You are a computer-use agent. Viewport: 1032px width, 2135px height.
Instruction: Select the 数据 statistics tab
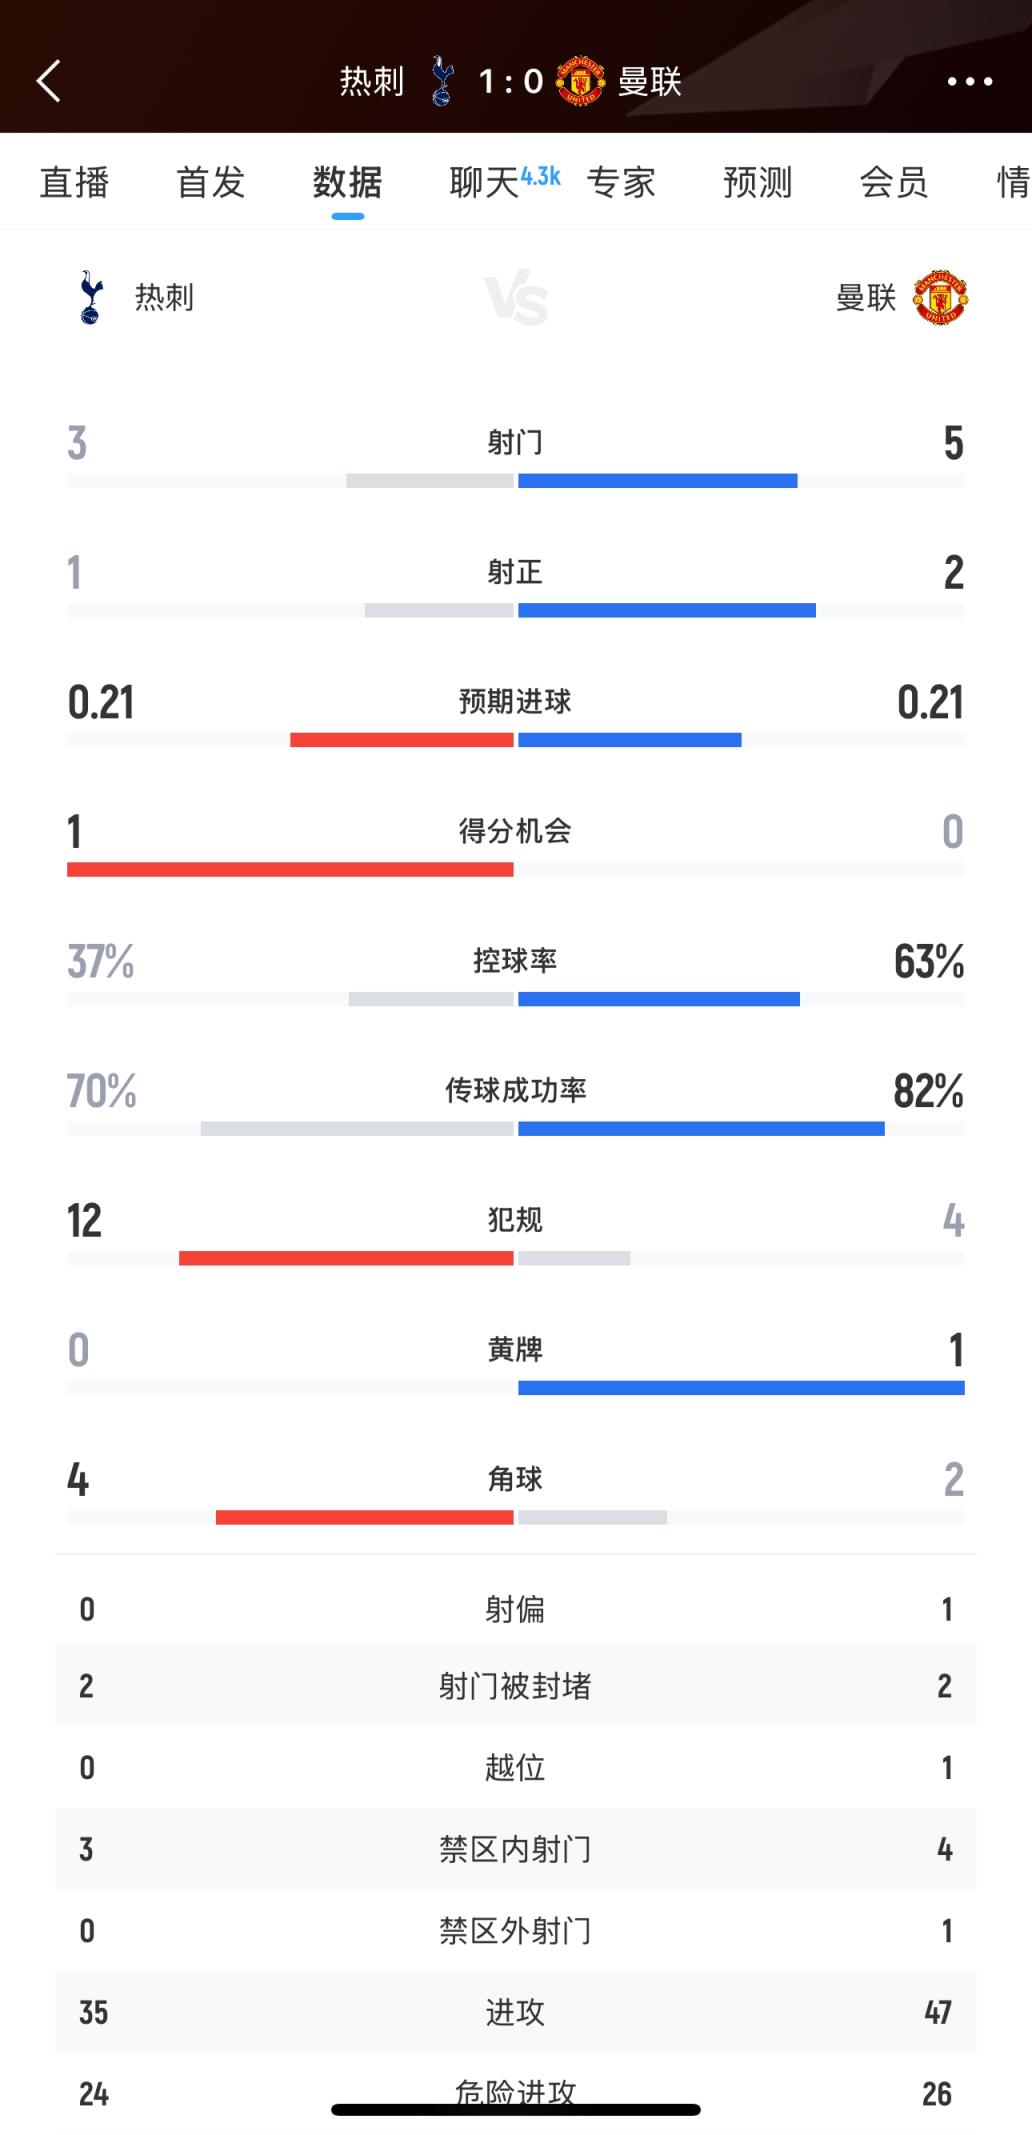[x=348, y=183]
